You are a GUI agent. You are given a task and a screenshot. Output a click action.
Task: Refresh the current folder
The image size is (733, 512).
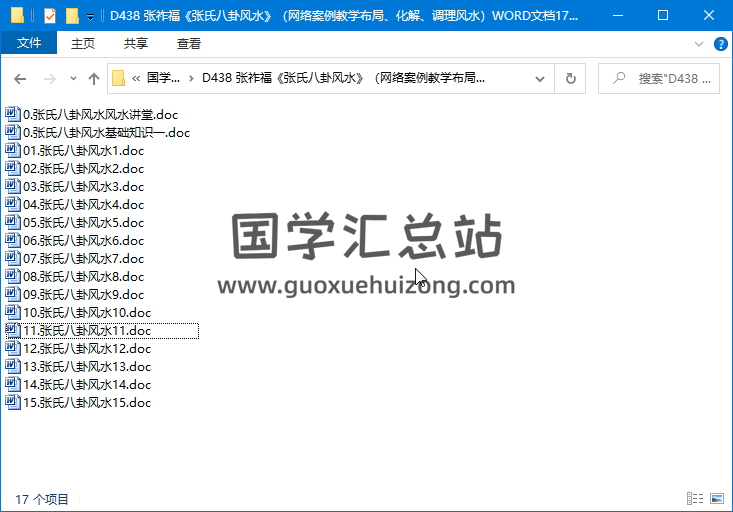570,79
